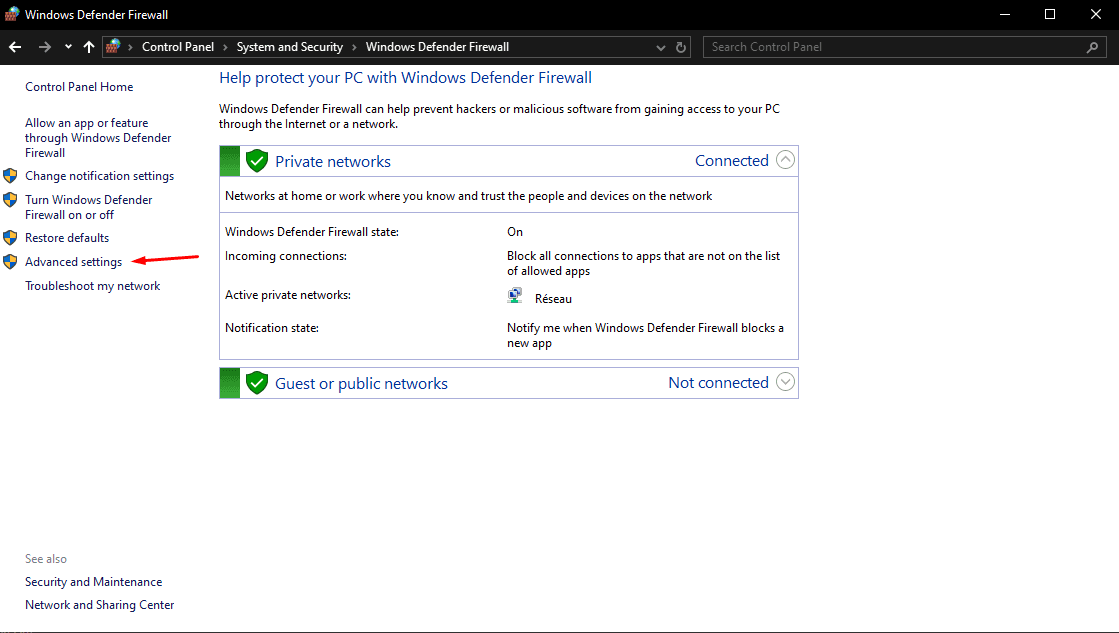Expand the chevron after Control Panel breadcrumb

[x=226, y=48]
